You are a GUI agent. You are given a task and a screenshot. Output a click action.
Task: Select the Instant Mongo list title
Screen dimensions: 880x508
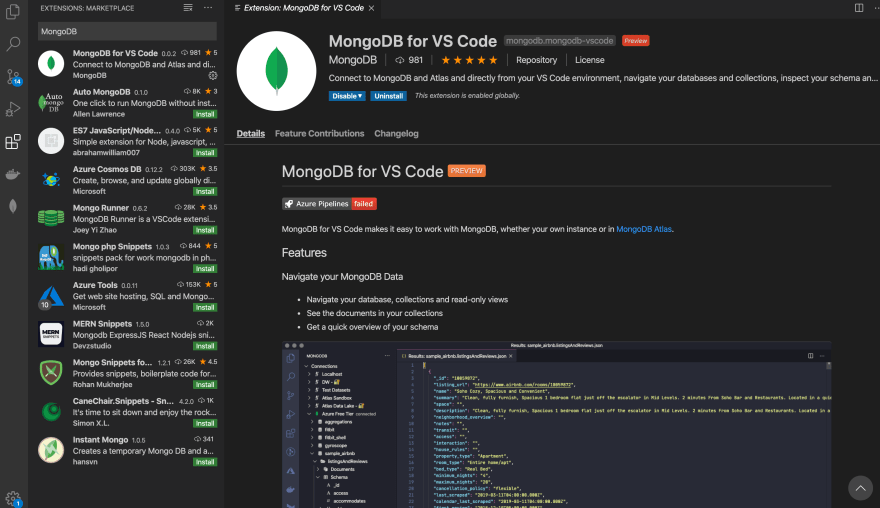click(100, 440)
